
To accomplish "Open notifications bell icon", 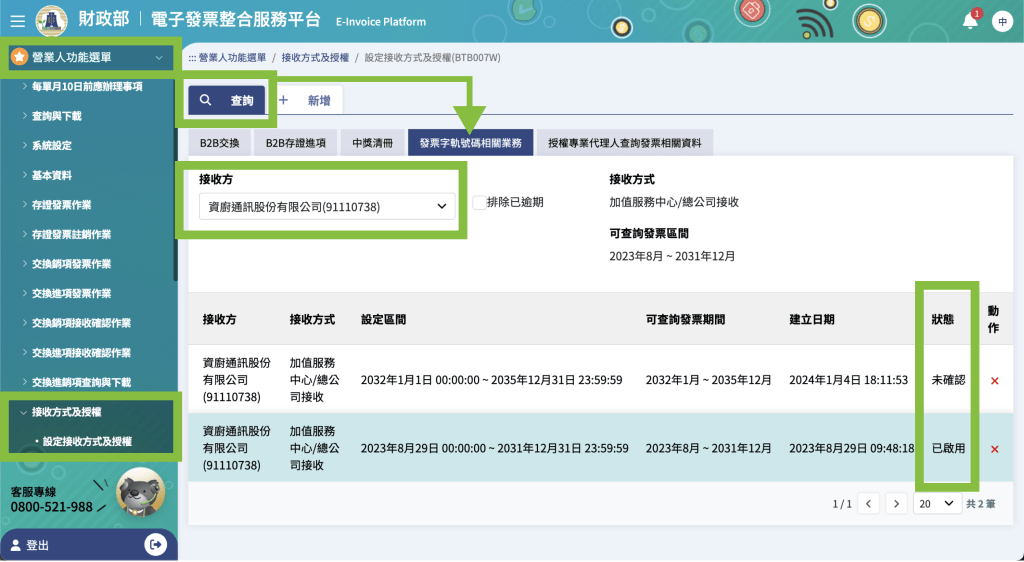I will [x=969, y=21].
